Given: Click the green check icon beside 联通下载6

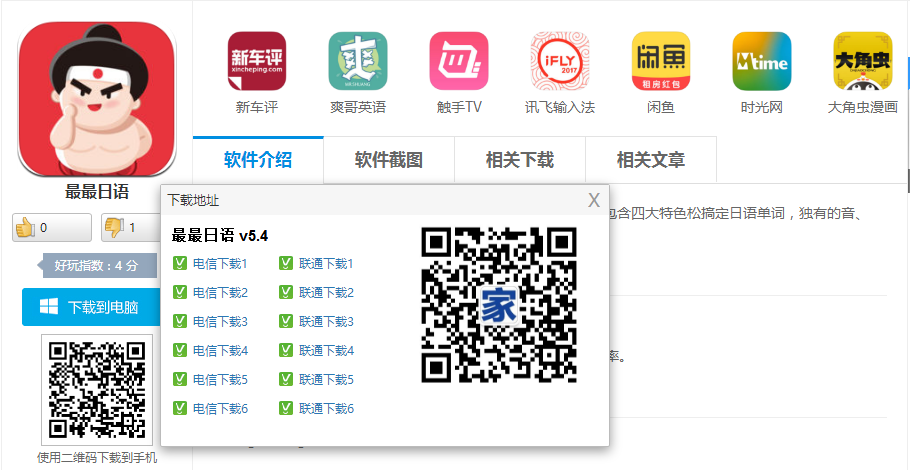Looking at the screenshot, I should tap(286, 408).
